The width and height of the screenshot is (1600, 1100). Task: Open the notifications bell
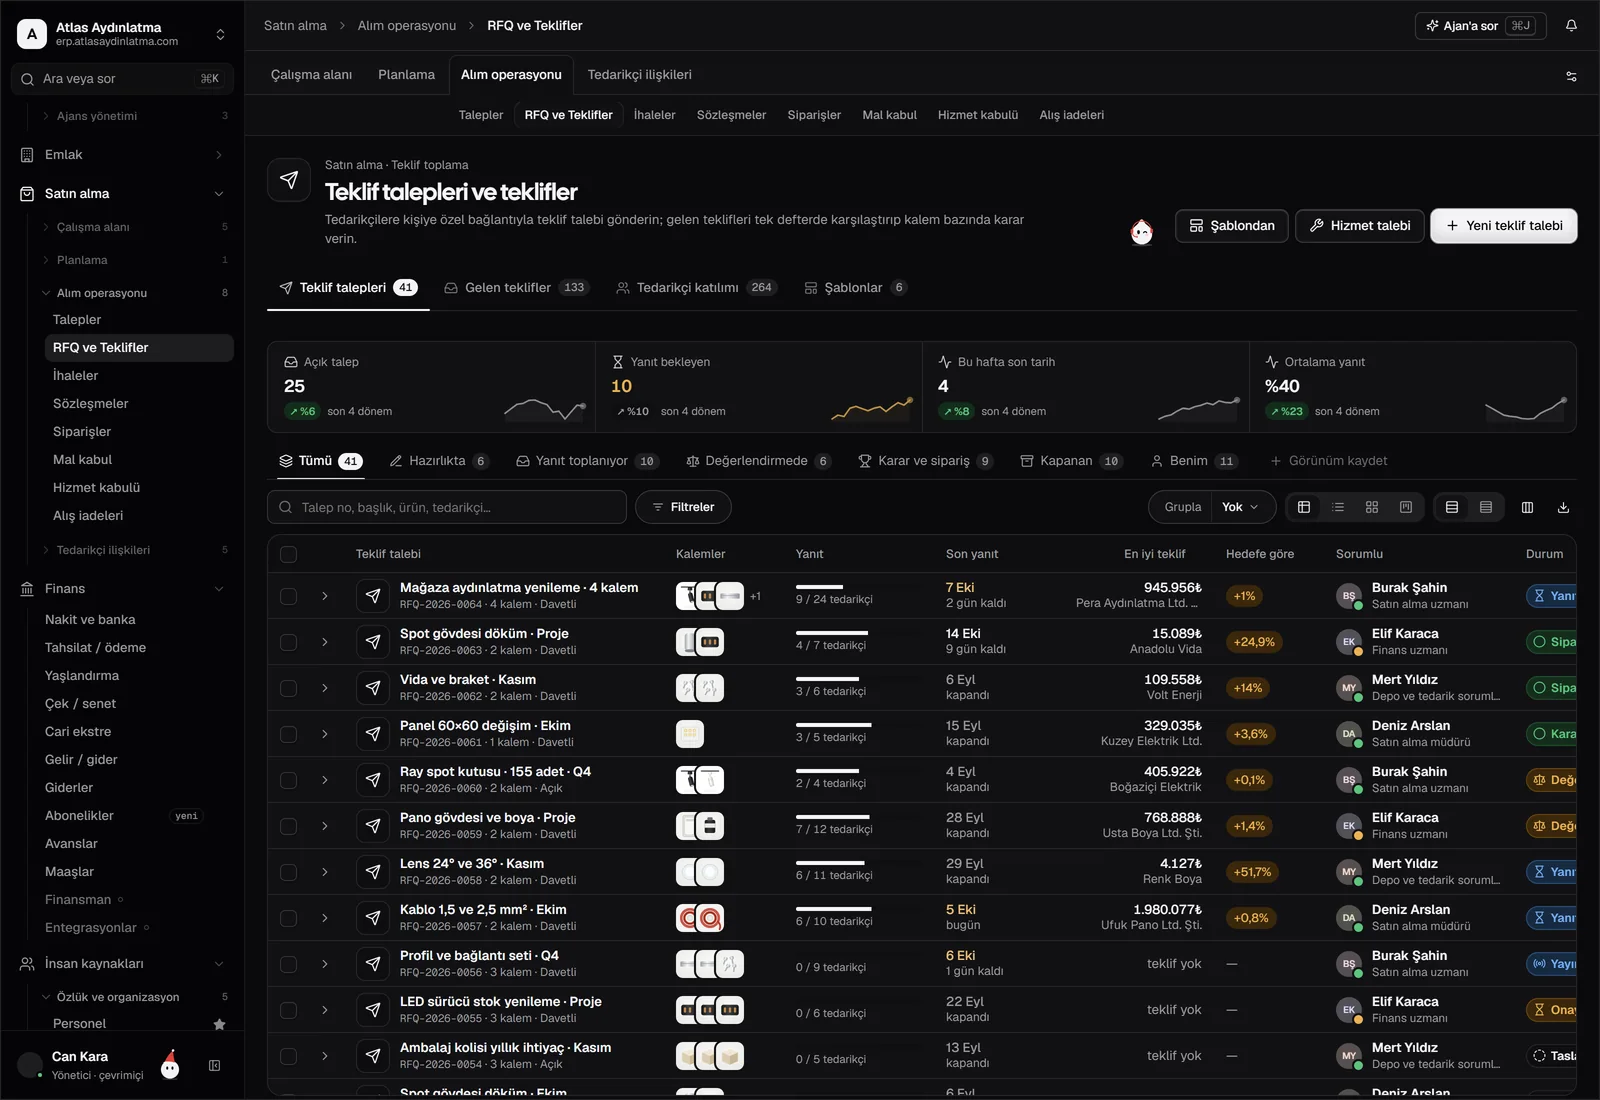click(x=1571, y=26)
